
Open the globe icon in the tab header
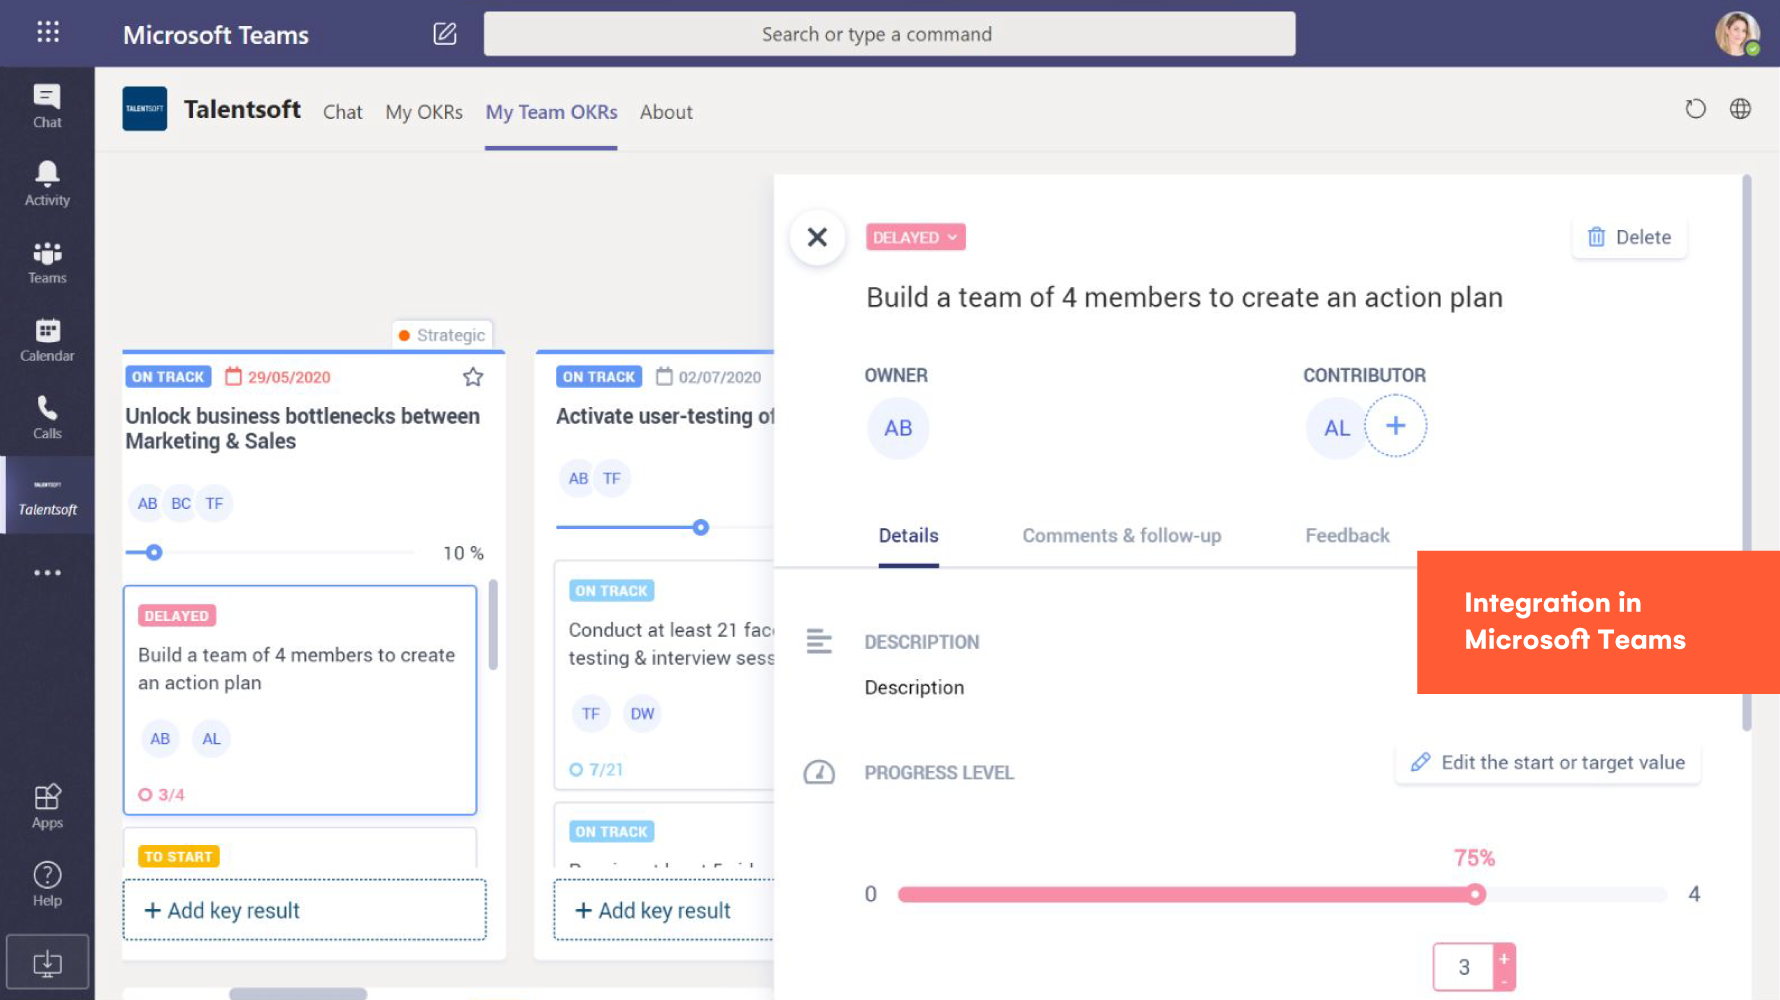click(x=1740, y=109)
